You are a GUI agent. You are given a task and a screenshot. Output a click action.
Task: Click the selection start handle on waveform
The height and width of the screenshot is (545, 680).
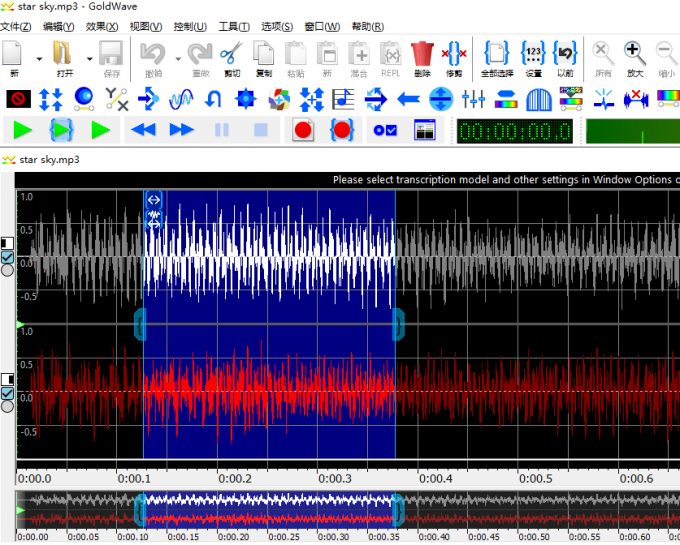140,324
